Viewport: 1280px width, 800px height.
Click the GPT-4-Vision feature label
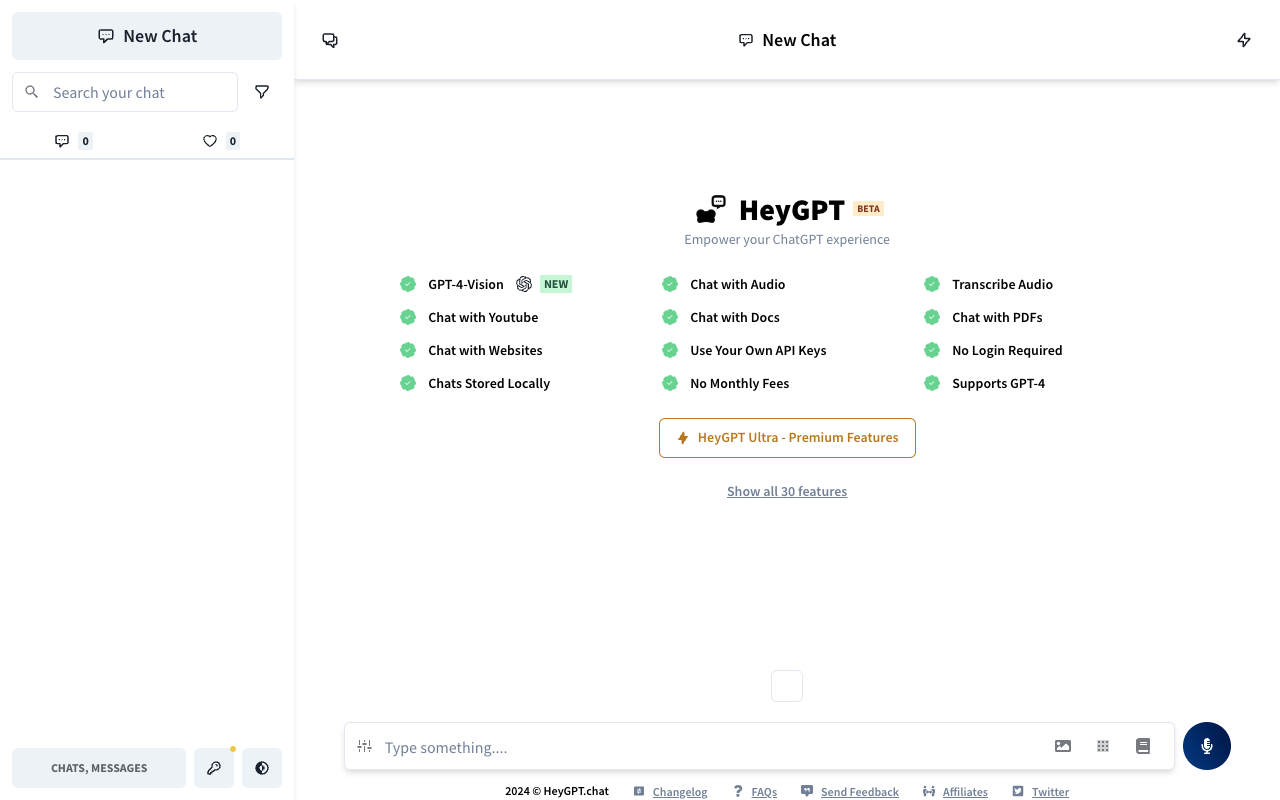[466, 284]
